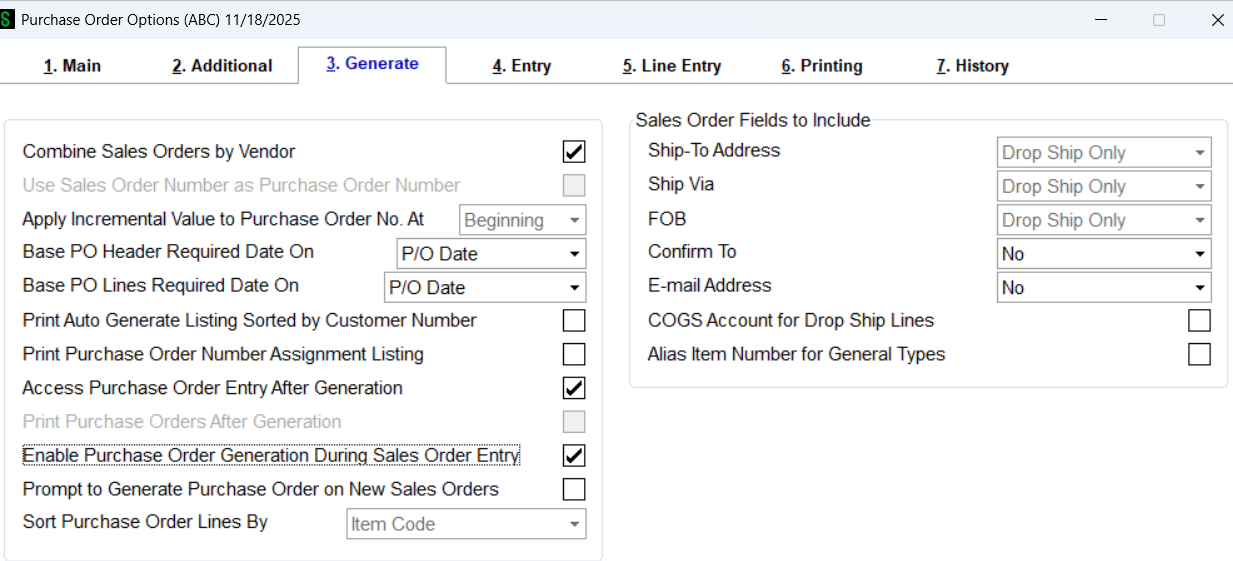
Task: Open the Sort Purchase Order Lines By dropdown
Action: [467, 524]
